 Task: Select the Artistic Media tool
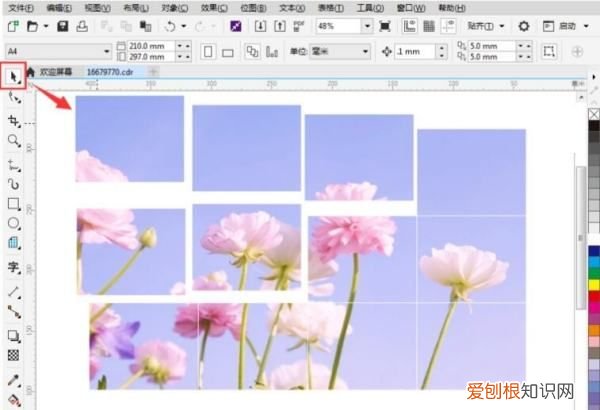point(14,185)
